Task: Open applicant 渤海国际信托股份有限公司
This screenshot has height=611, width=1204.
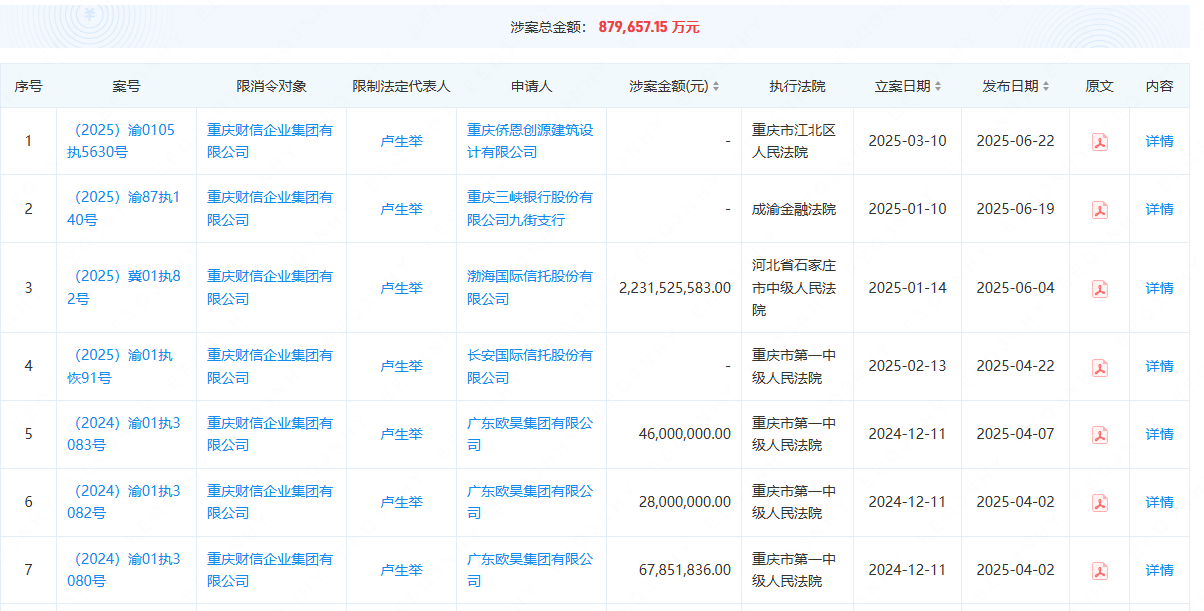Action: 530,288
